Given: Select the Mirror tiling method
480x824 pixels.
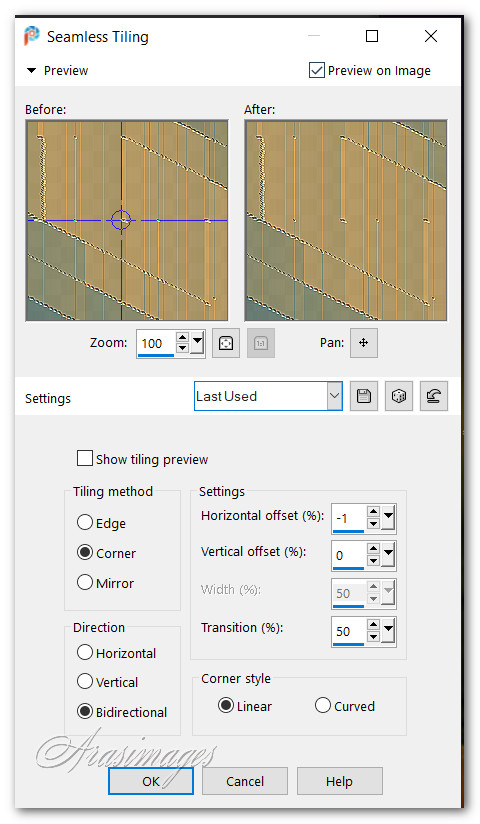Looking at the screenshot, I should click(85, 582).
